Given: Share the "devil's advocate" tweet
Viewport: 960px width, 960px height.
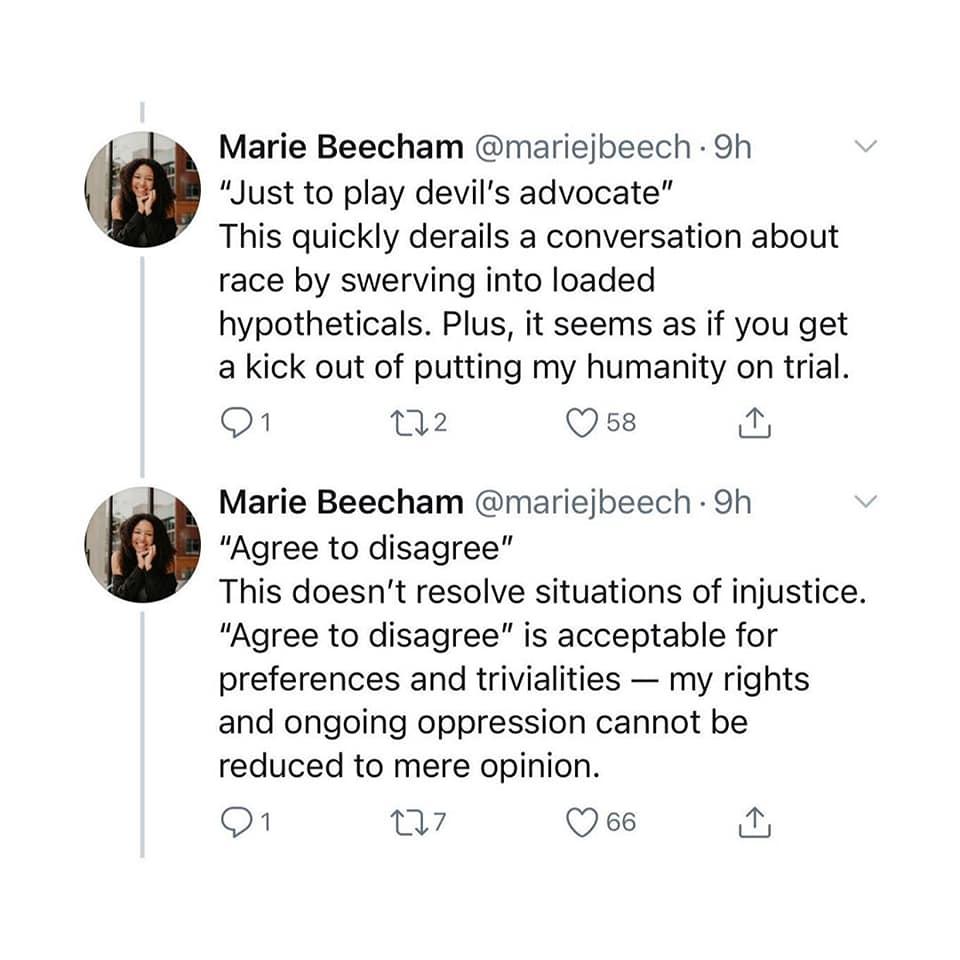Looking at the screenshot, I should coord(755,424).
